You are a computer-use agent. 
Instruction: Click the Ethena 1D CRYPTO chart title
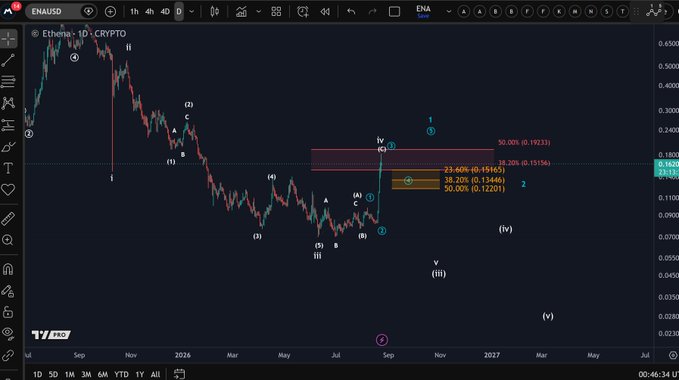pos(84,34)
